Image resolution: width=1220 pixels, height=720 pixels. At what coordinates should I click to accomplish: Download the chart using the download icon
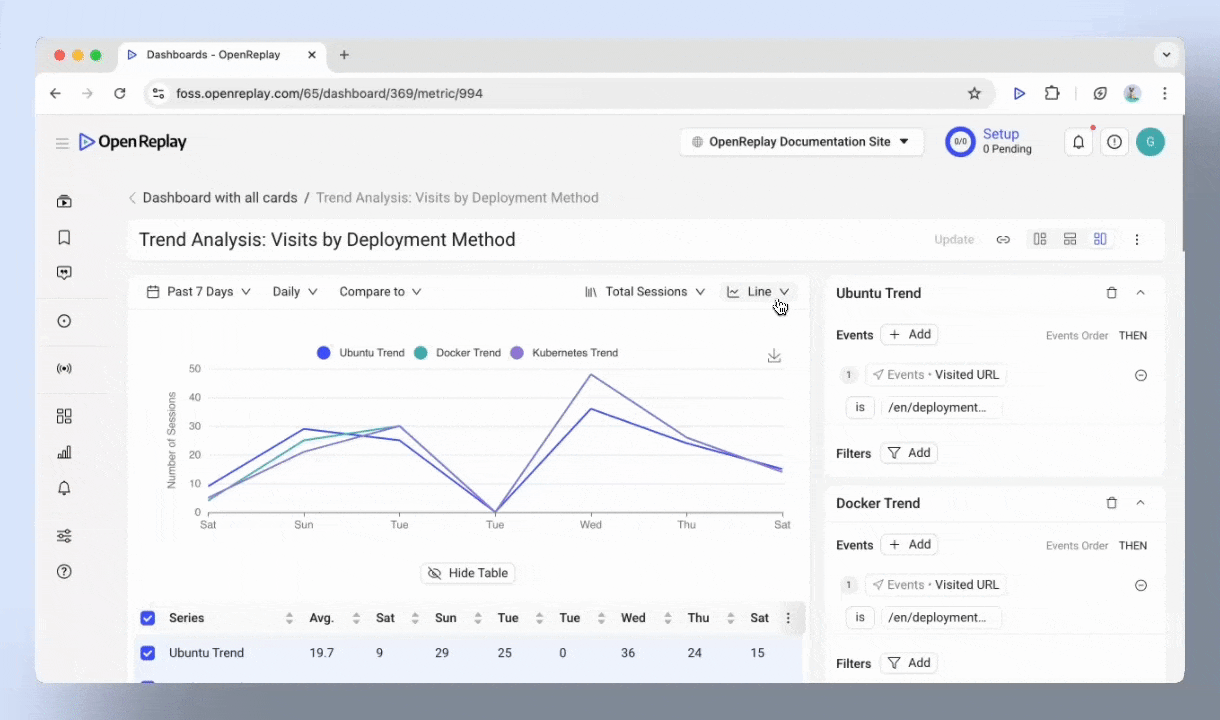pyautogui.click(x=774, y=356)
